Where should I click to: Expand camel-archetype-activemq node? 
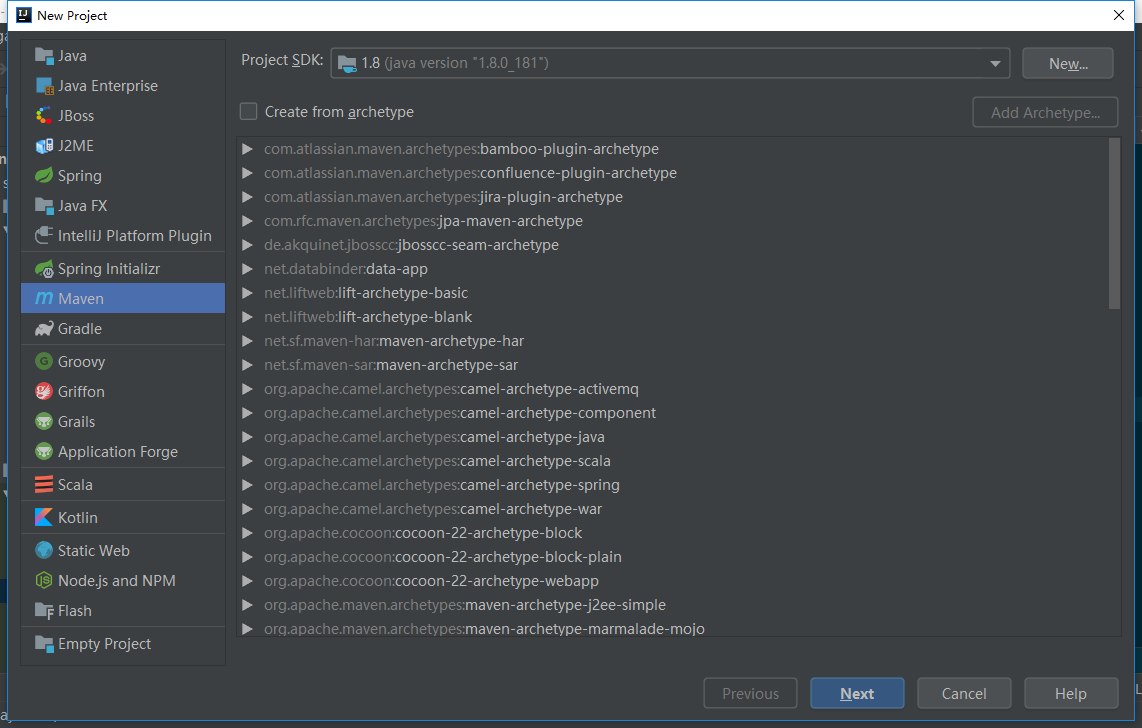(x=248, y=389)
